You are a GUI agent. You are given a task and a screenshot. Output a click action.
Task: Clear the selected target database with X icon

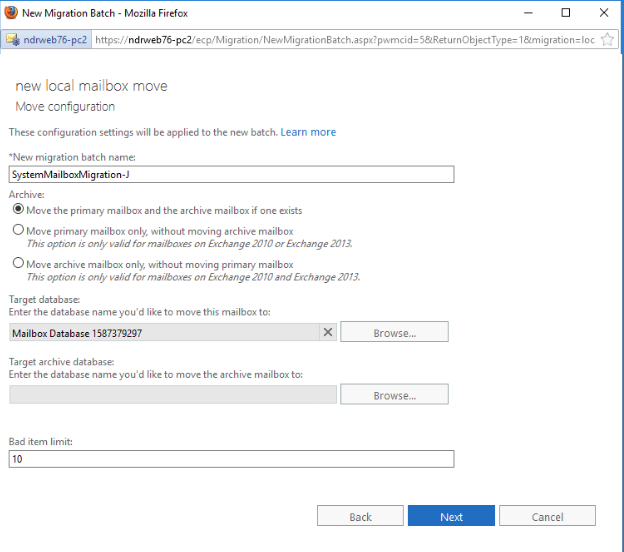[x=328, y=332]
